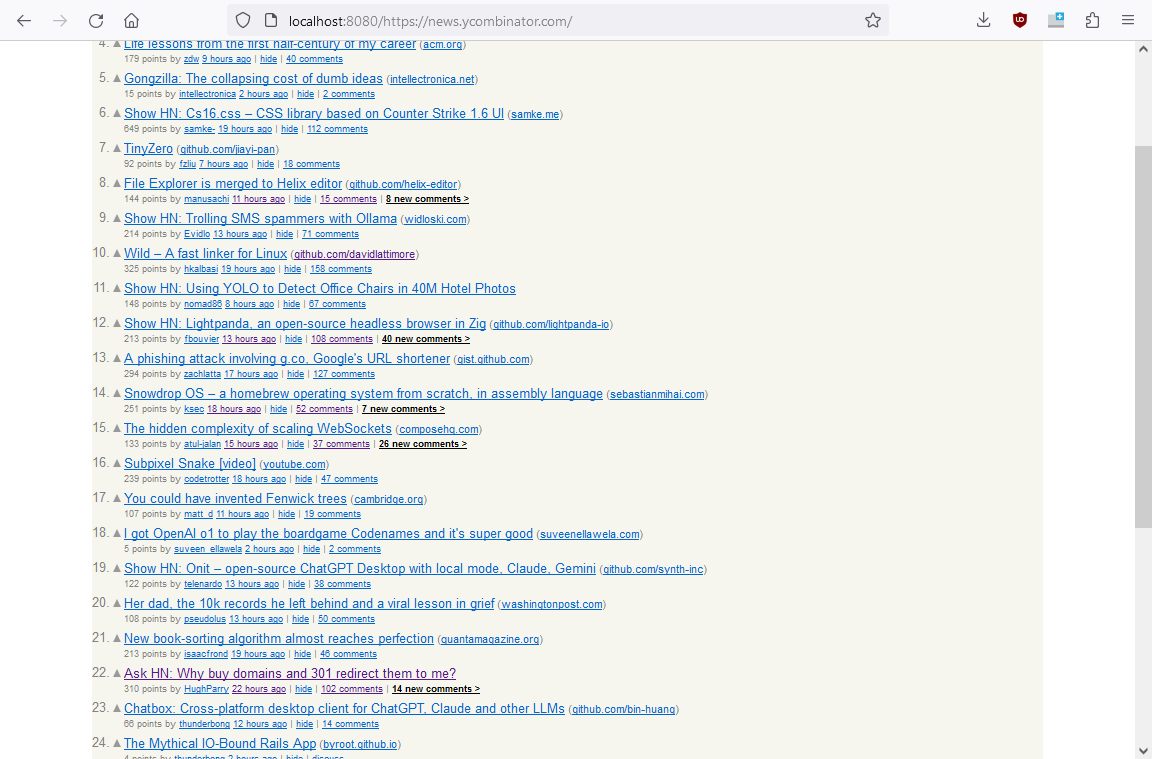Upvote the TinyZero story
Viewport: 1152px width, 759px height.
(116, 148)
